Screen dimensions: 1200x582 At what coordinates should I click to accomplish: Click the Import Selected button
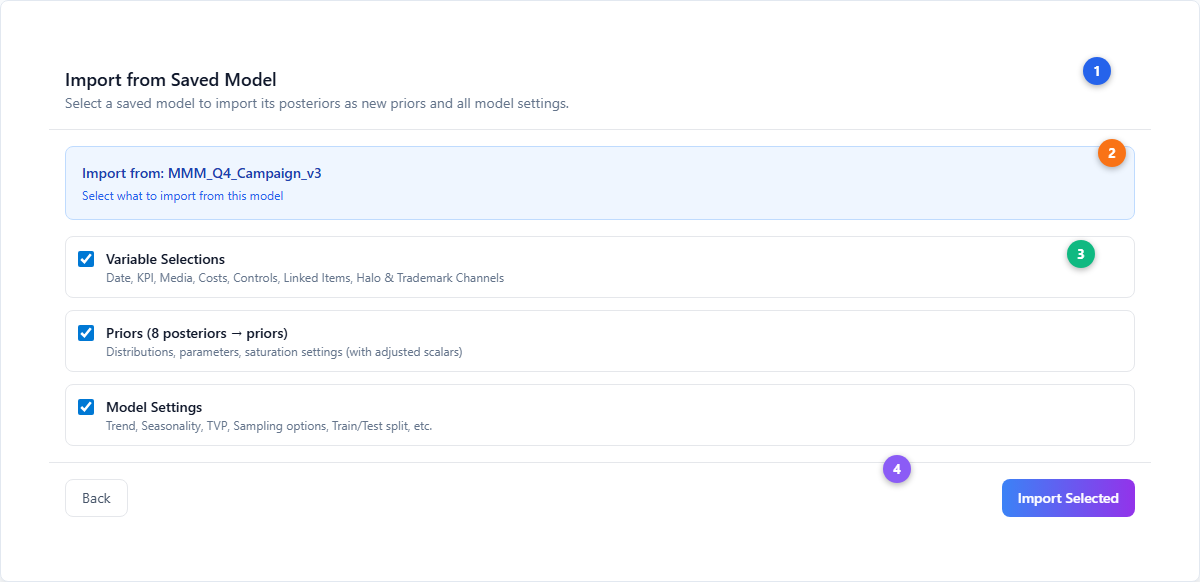[x=1068, y=498]
